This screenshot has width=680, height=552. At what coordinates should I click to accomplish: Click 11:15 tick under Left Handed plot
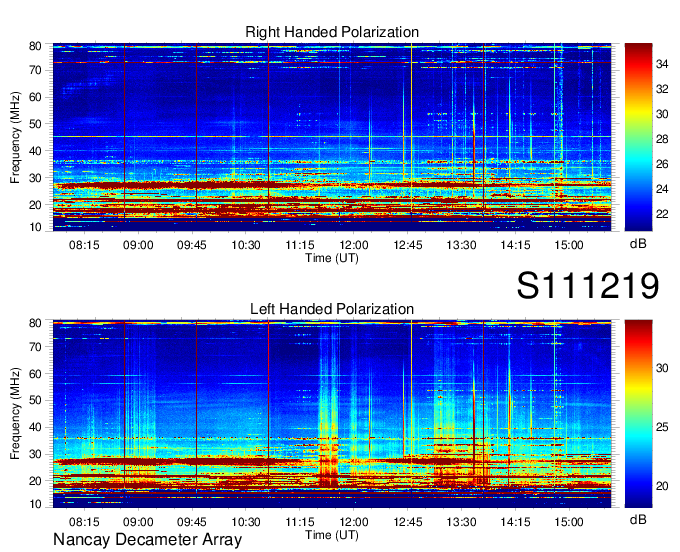(x=300, y=522)
